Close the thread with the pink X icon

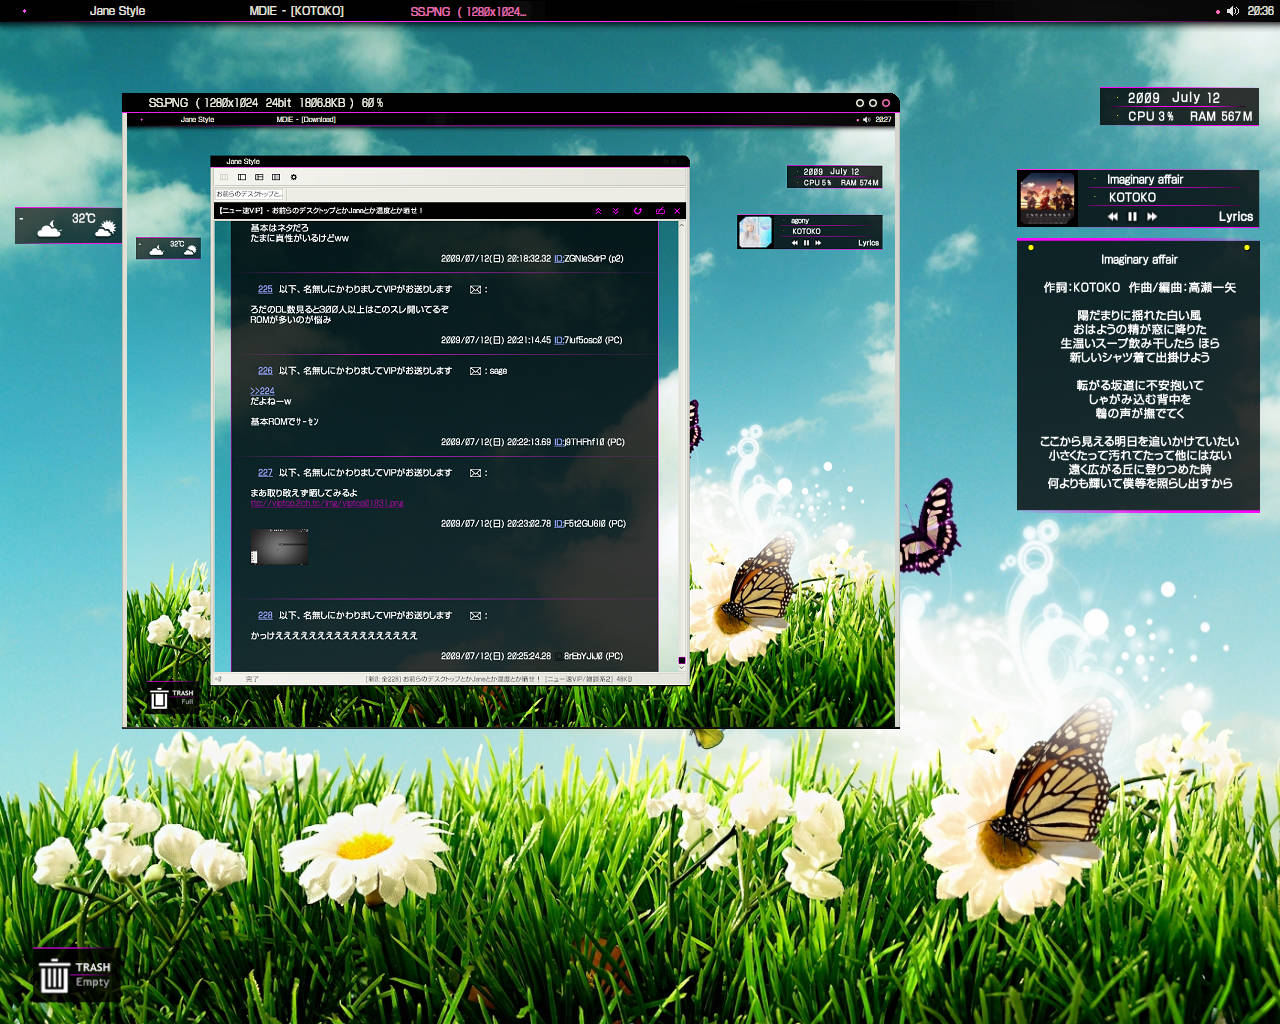677,211
